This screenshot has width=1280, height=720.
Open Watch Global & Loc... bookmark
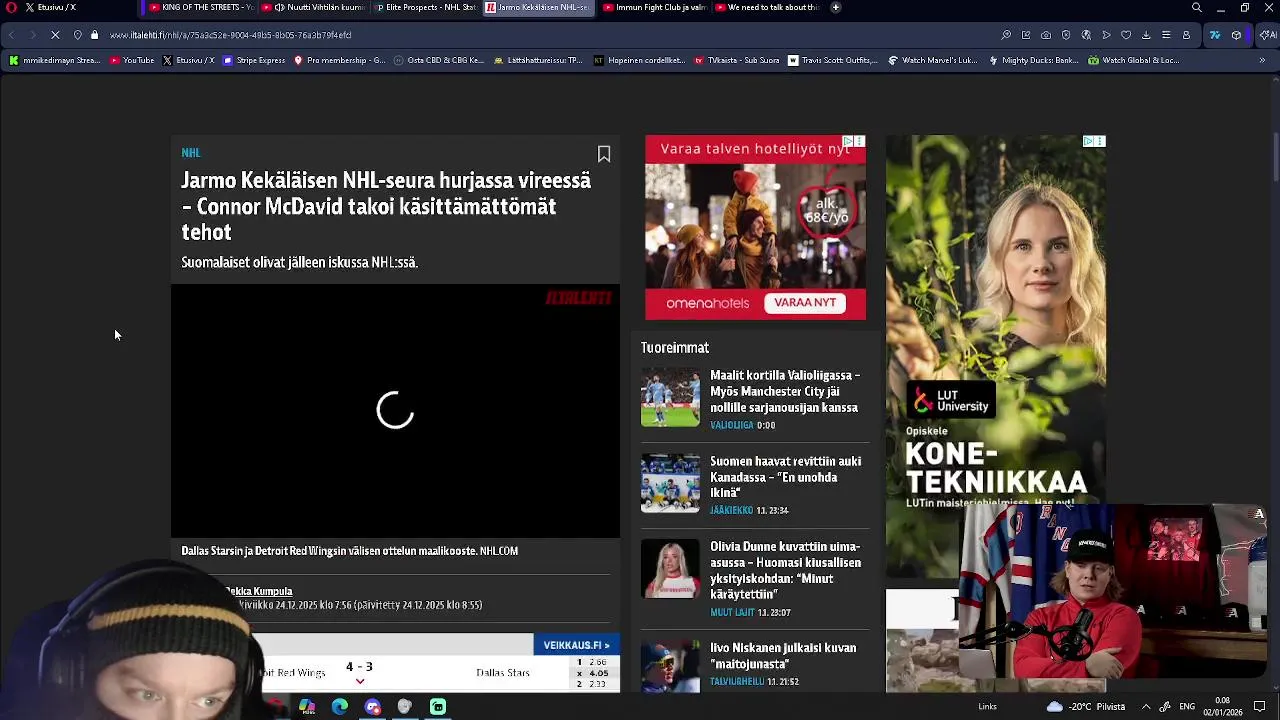click(1133, 60)
